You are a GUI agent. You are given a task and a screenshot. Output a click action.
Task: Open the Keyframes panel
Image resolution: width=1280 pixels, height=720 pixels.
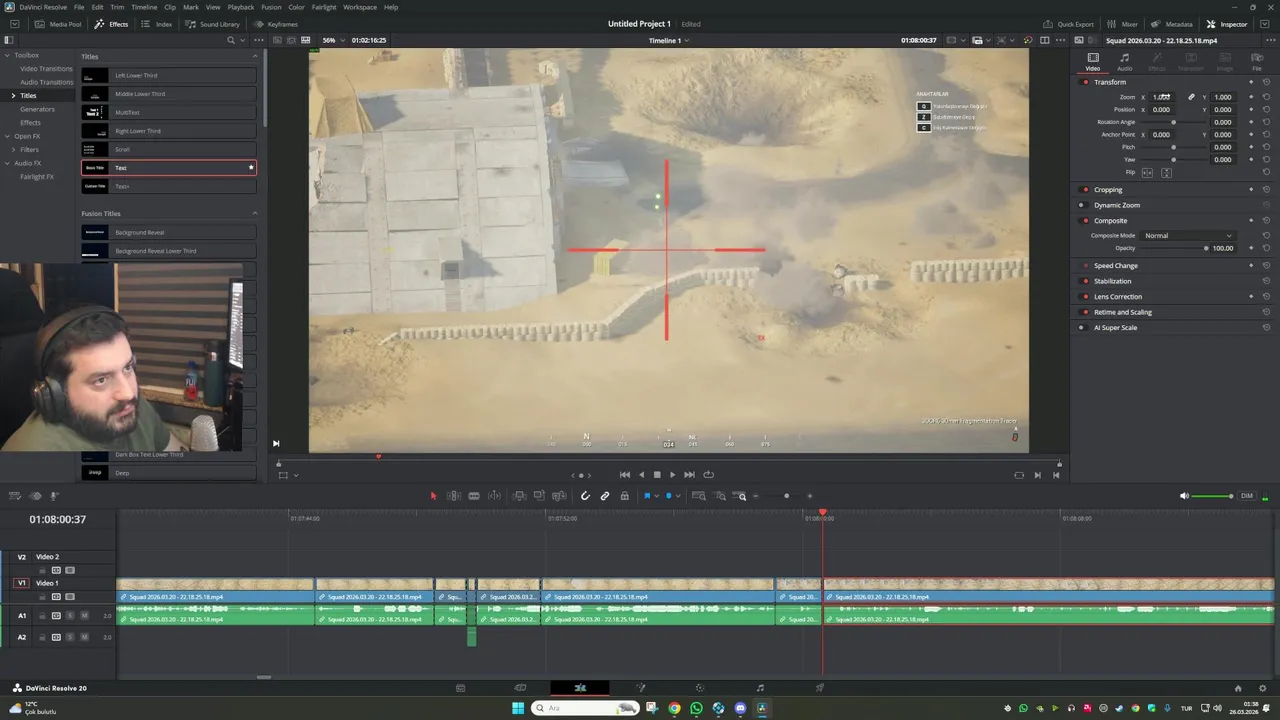276,24
